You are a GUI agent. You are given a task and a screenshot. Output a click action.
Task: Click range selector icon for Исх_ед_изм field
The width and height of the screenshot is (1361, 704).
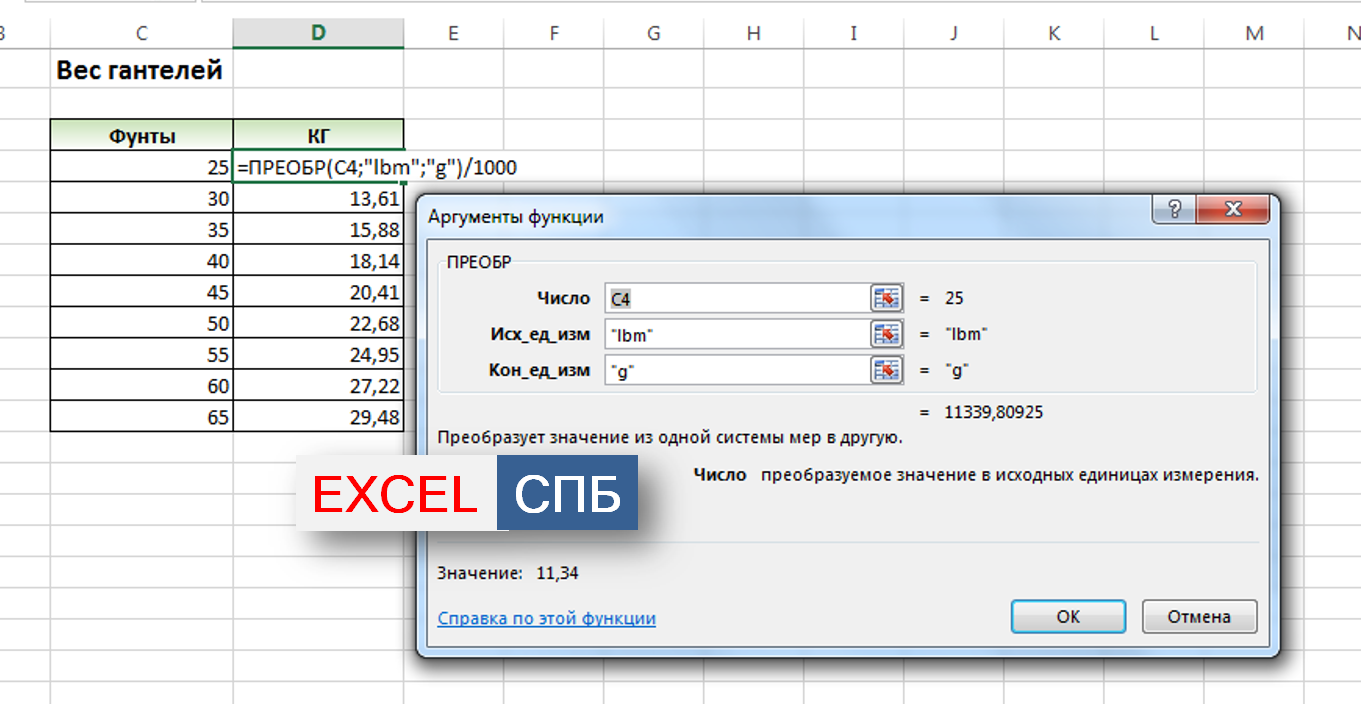886,334
